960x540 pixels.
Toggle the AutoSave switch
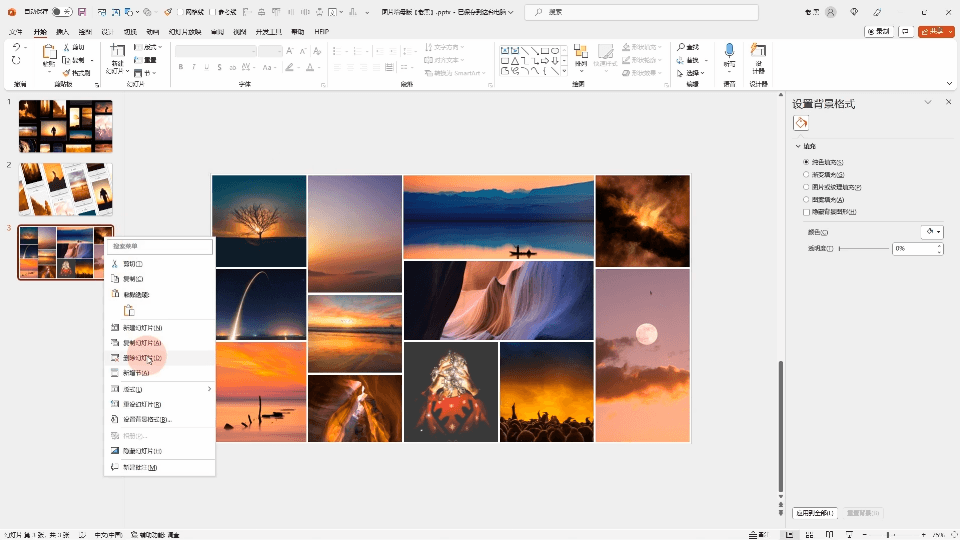click(x=62, y=12)
